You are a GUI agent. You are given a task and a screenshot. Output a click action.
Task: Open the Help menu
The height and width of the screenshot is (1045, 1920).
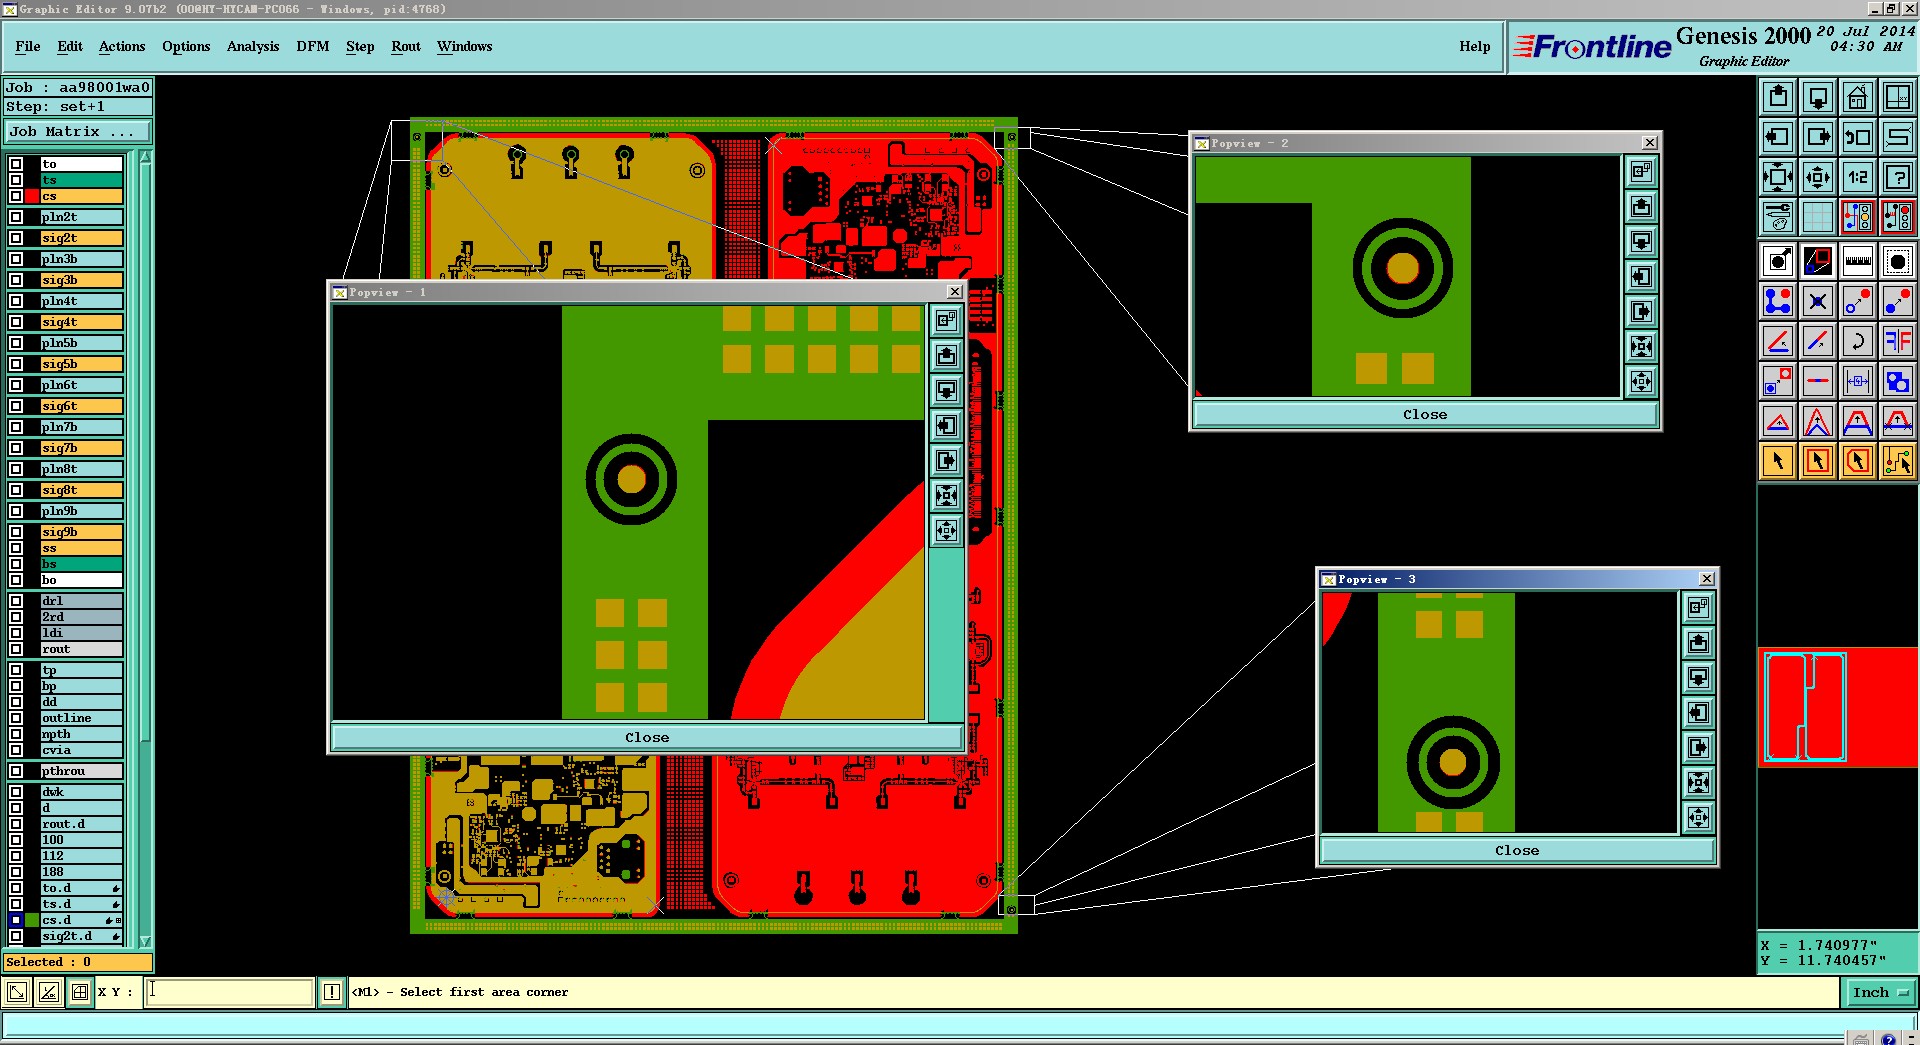(1475, 46)
